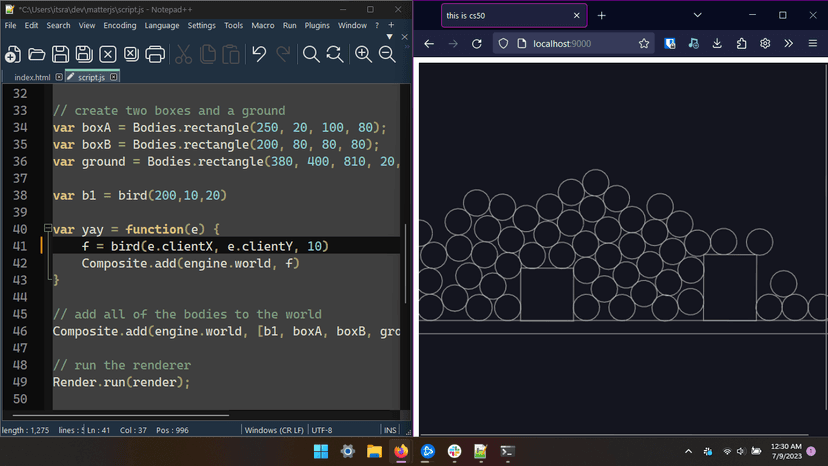Open the Encoding menu

(x=120, y=25)
